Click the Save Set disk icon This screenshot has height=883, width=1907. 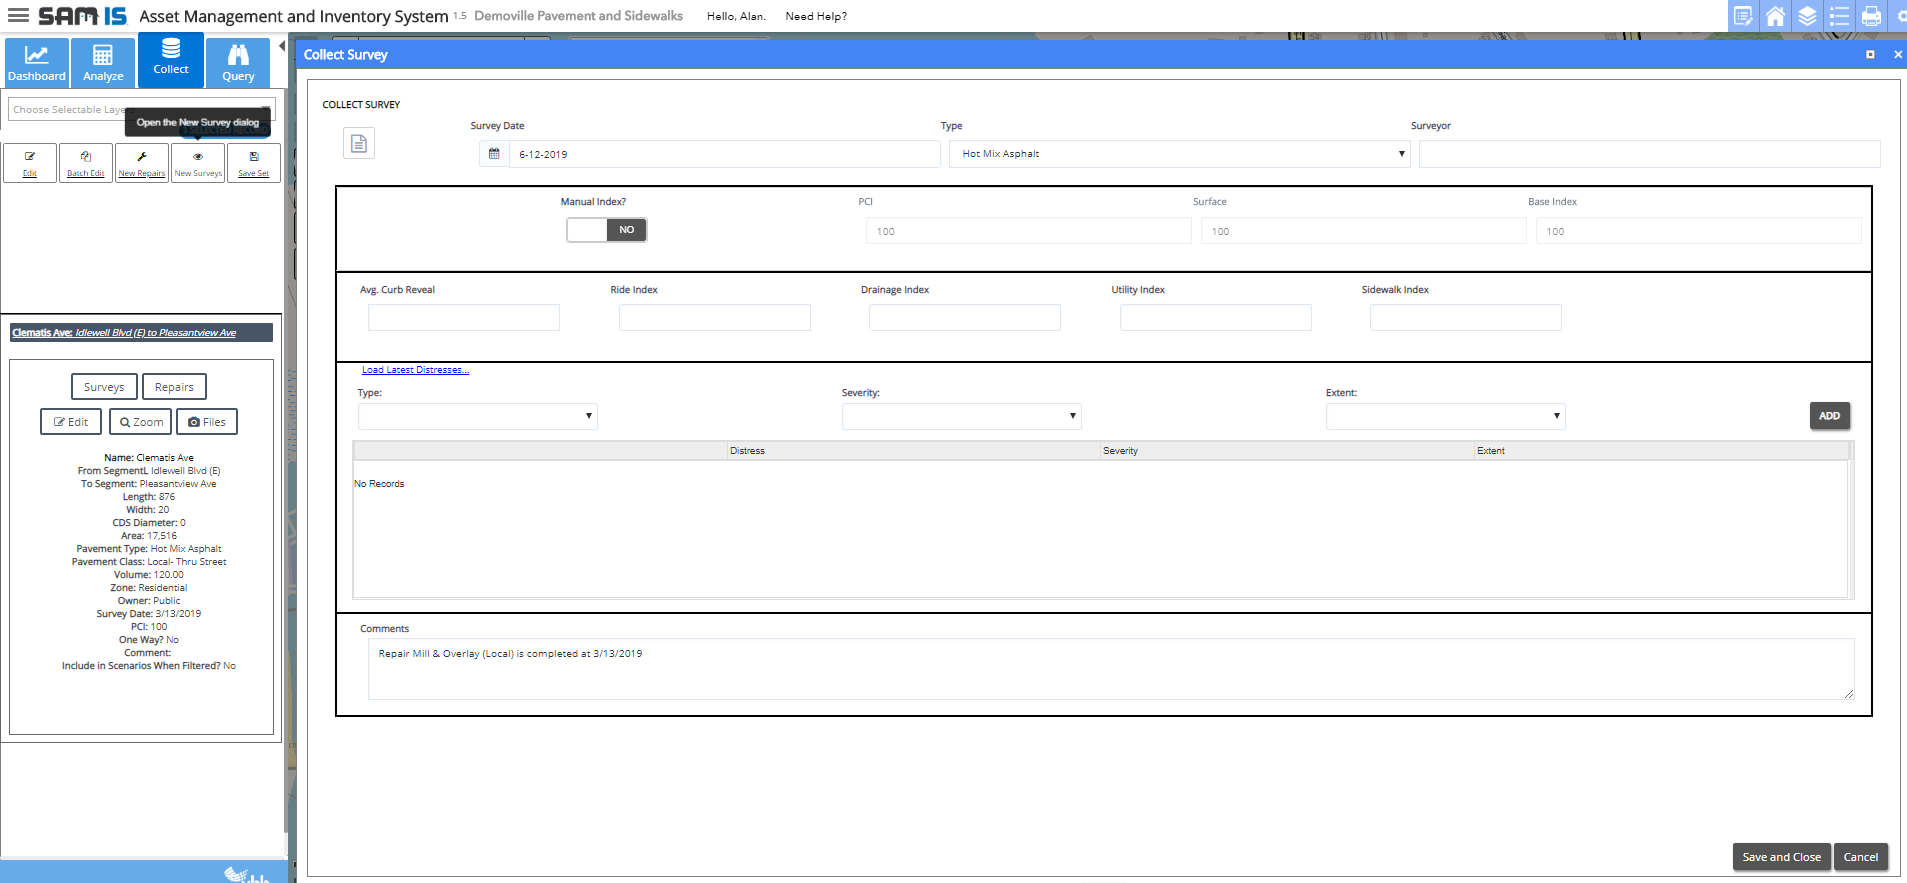pyautogui.click(x=254, y=163)
